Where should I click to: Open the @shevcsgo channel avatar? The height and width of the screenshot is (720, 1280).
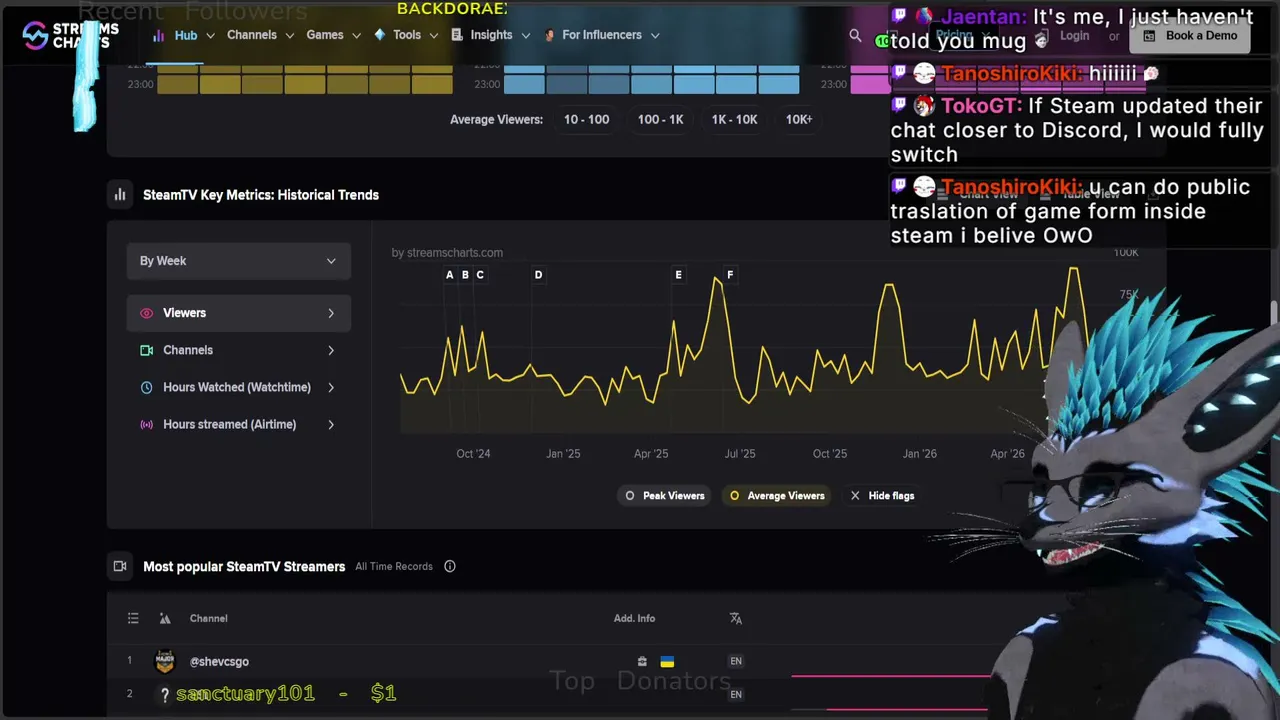(x=165, y=661)
